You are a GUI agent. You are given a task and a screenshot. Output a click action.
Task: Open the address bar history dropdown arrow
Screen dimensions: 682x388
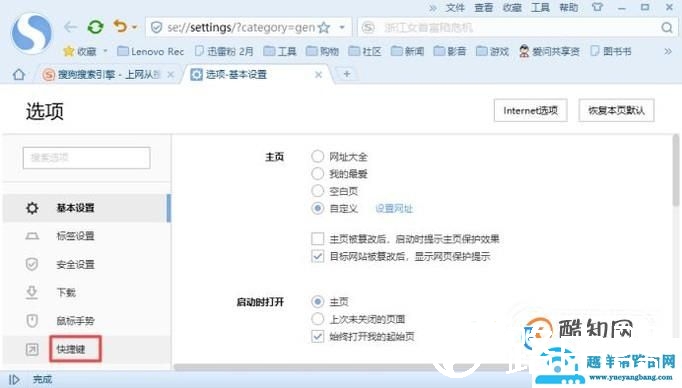click(342, 27)
